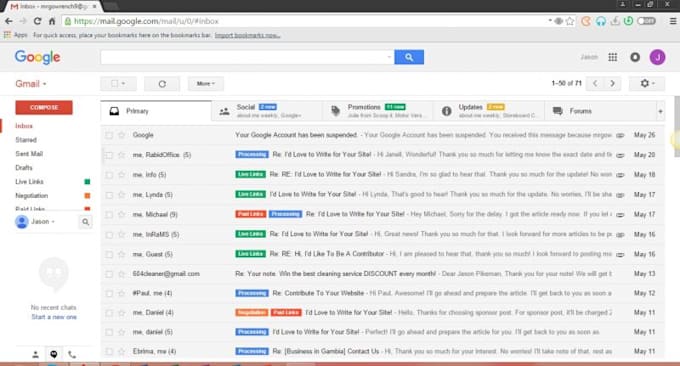Go to newer messages page
The width and height of the screenshot is (680, 366).
point(595,83)
